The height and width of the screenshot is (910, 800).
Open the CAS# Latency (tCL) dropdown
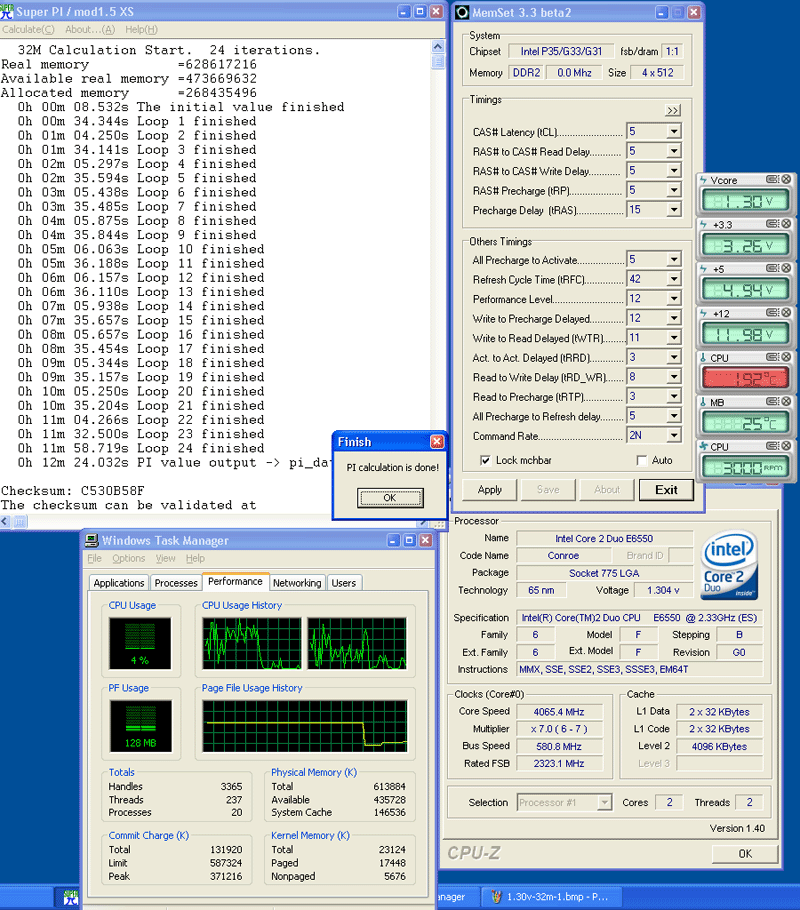[x=673, y=132]
